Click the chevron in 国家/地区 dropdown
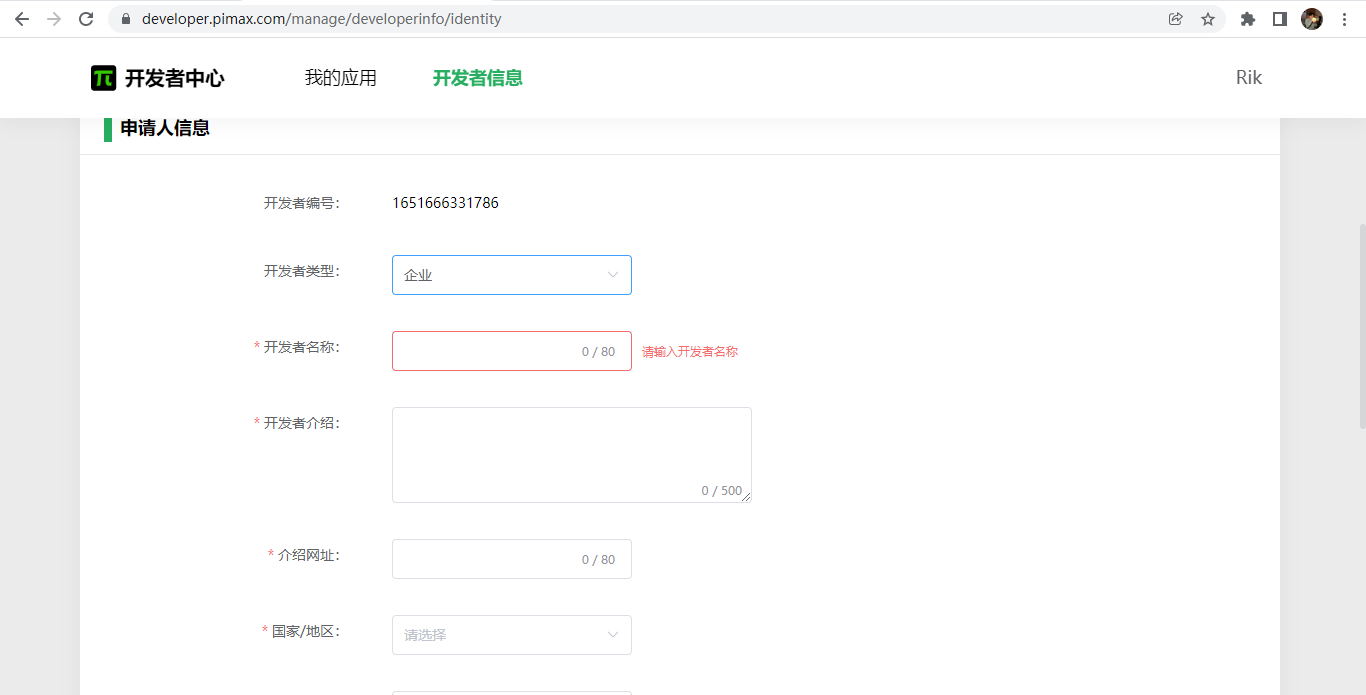Screen dimensions: 1366x695 [613, 635]
